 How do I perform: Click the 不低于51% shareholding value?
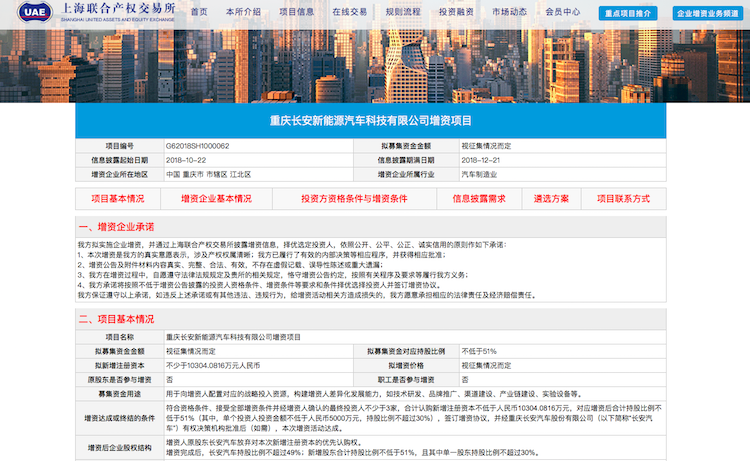479,351
